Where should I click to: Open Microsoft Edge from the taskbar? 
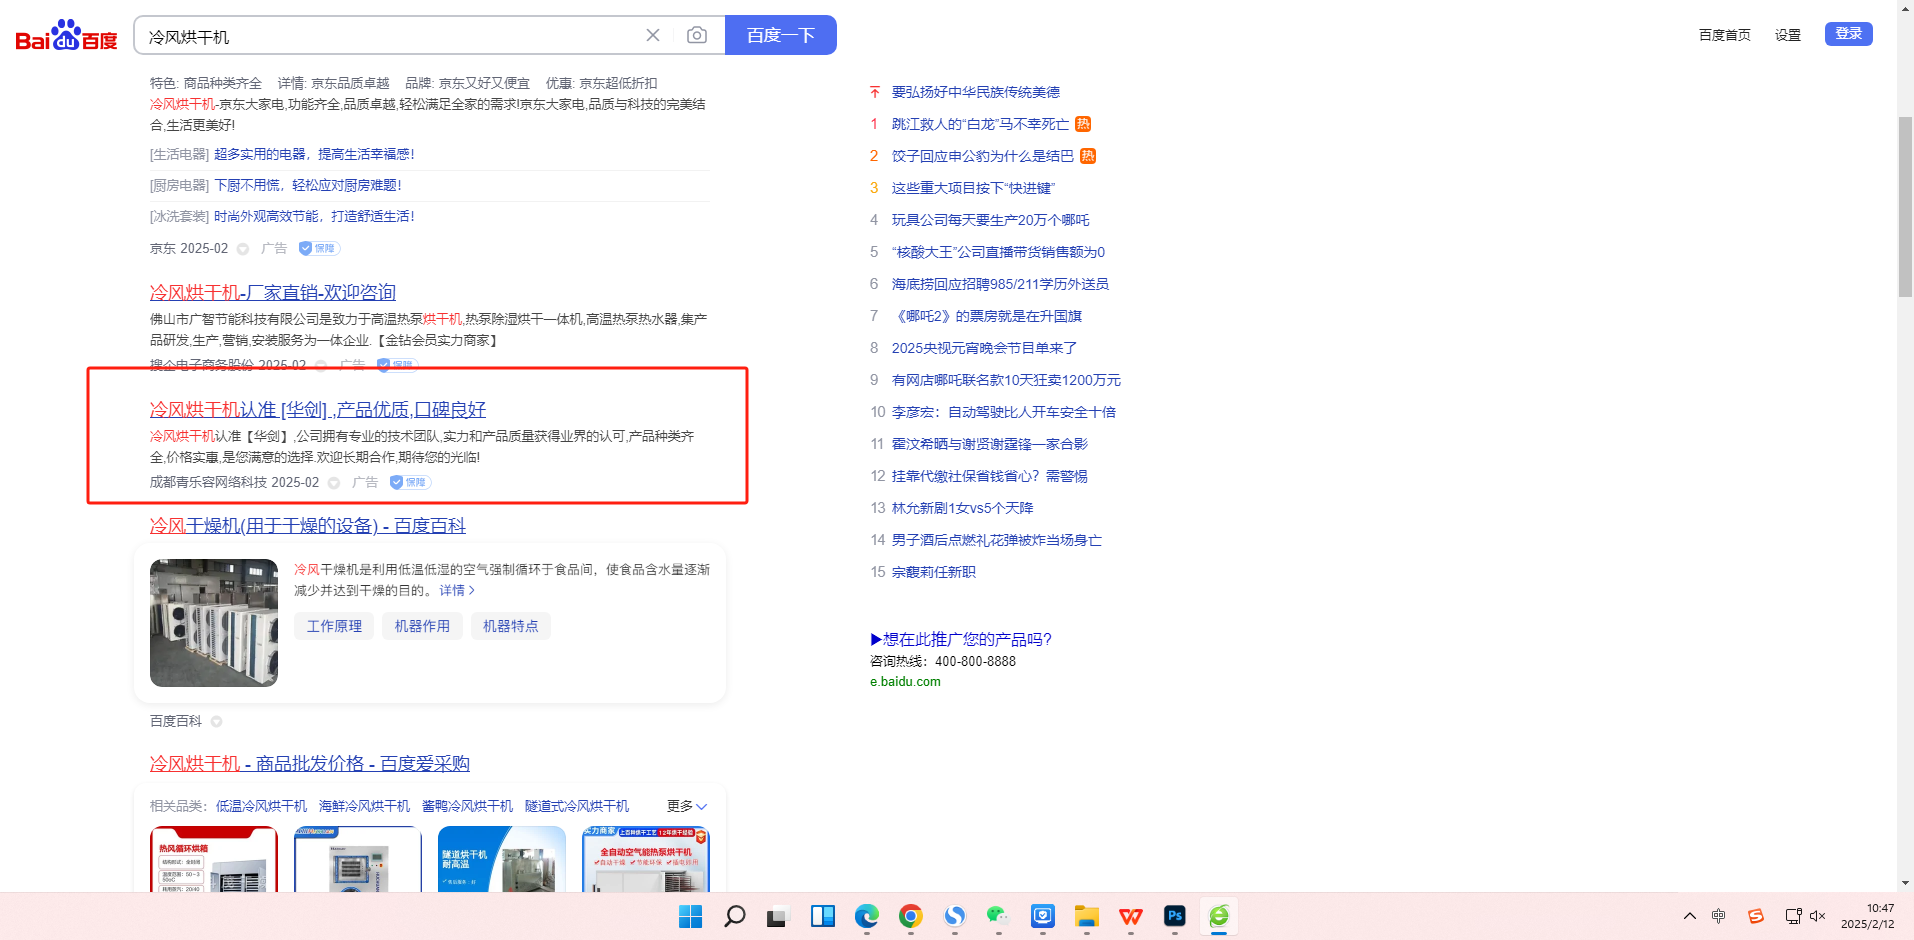tap(867, 916)
